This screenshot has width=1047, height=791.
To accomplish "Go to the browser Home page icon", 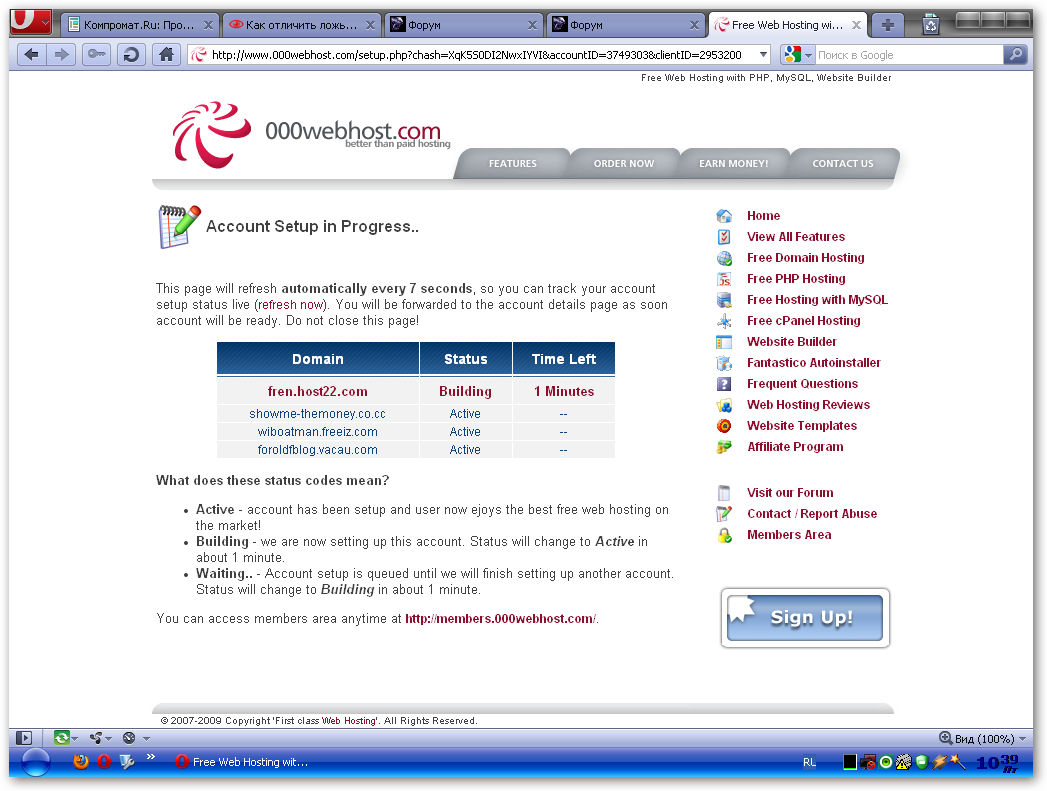I will point(166,55).
